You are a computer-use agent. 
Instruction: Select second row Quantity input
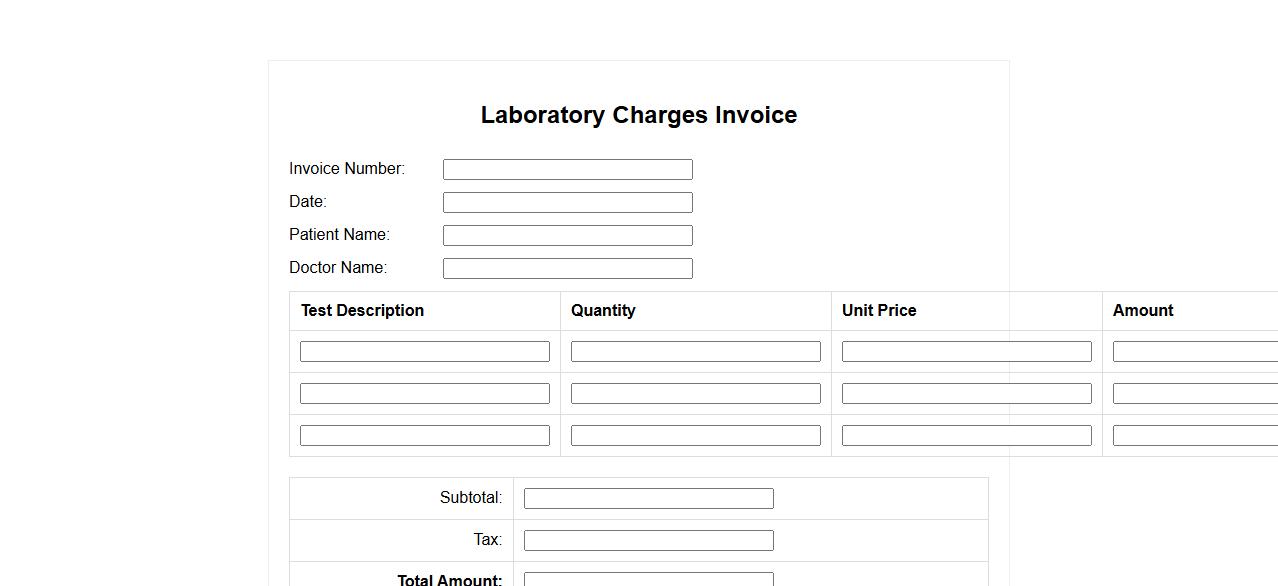pyautogui.click(x=695, y=393)
